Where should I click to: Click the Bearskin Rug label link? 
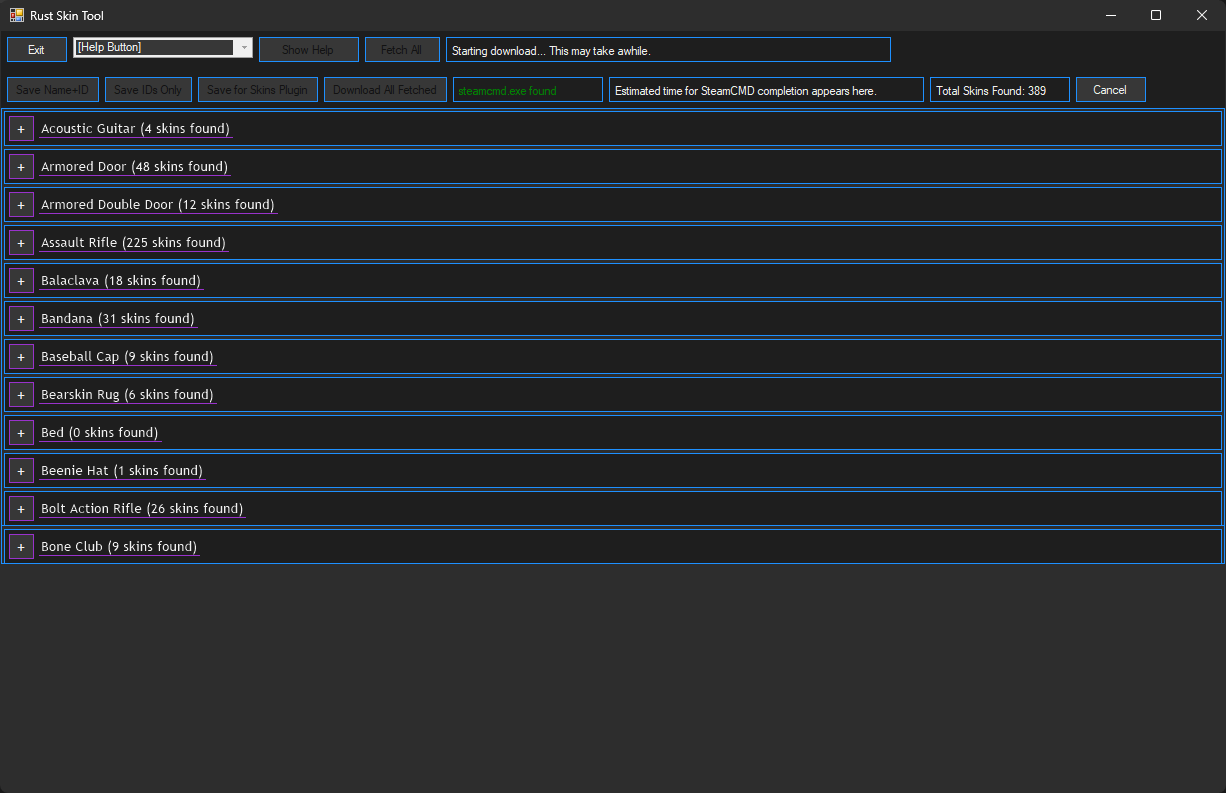127,395
